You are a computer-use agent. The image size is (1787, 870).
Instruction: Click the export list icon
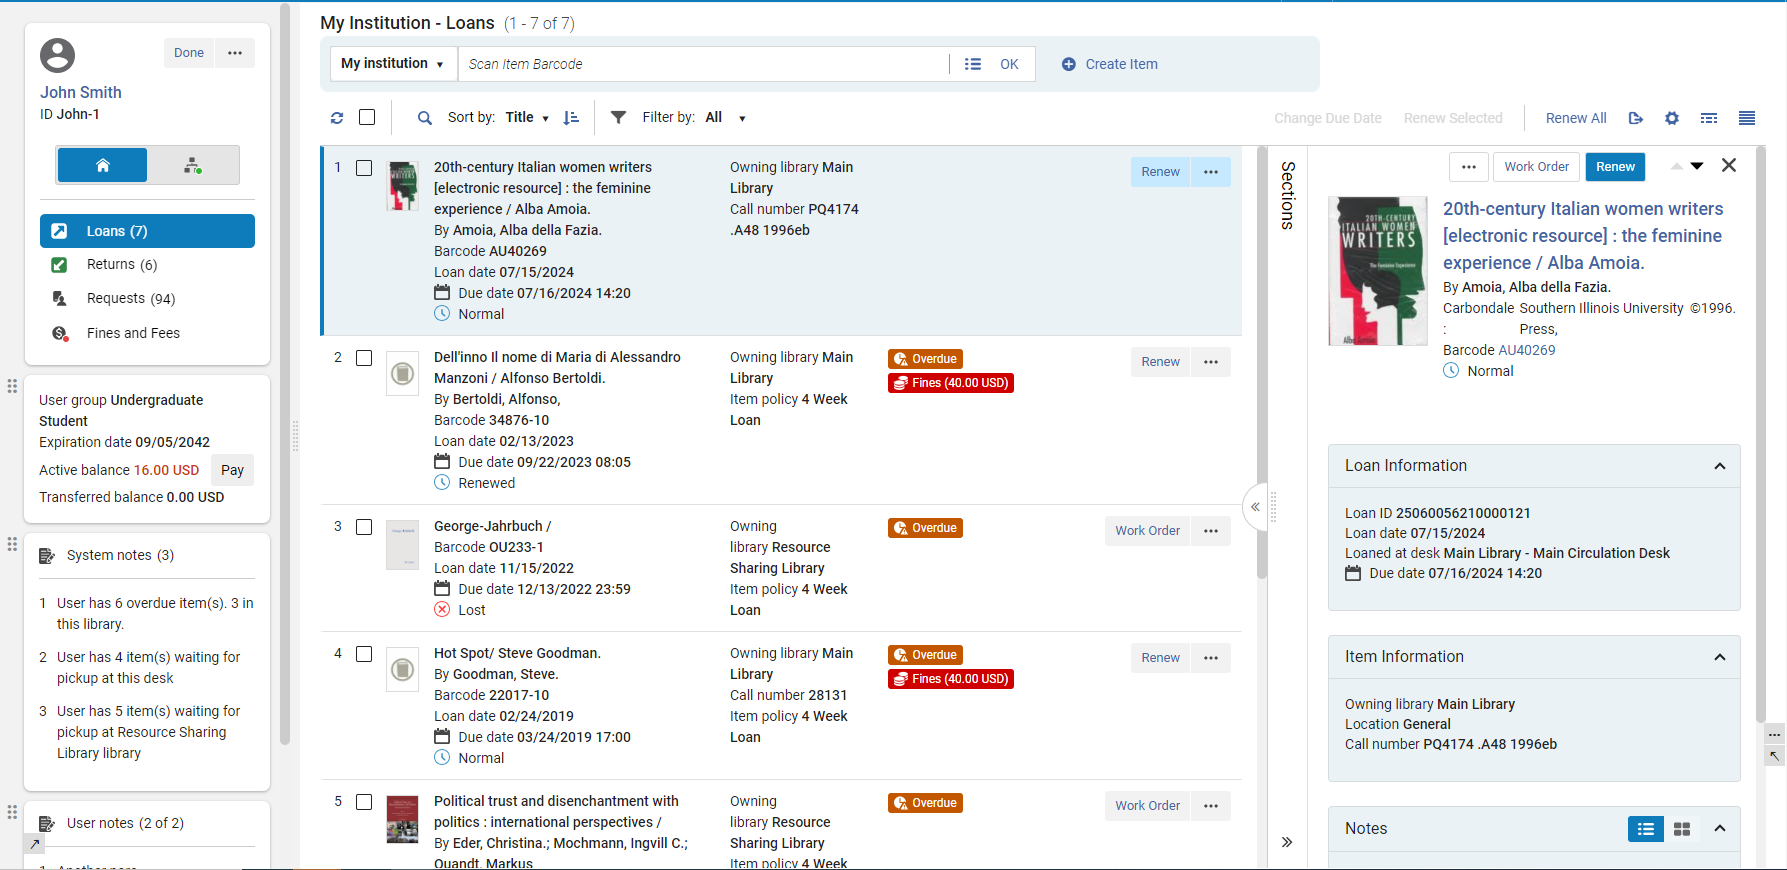coord(1636,118)
